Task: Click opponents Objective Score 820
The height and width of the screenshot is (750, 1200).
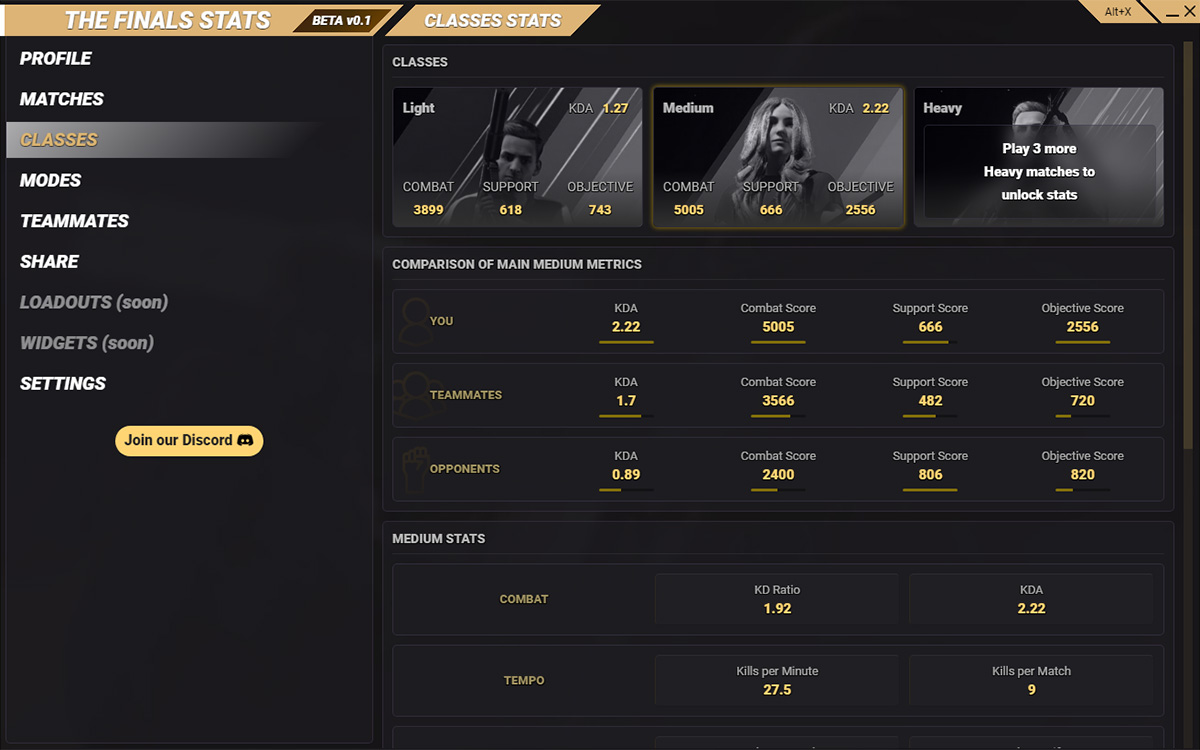Action: pos(1082,475)
